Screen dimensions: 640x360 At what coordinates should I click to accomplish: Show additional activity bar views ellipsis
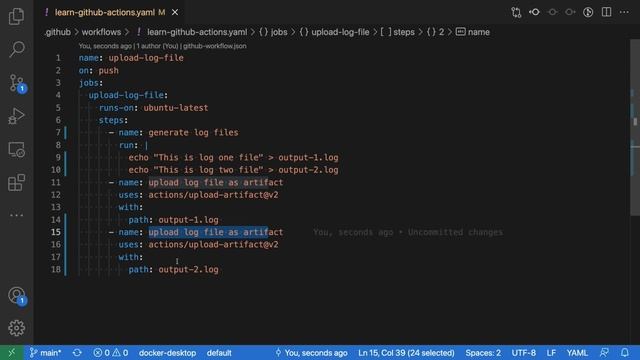tap(16, 215)
